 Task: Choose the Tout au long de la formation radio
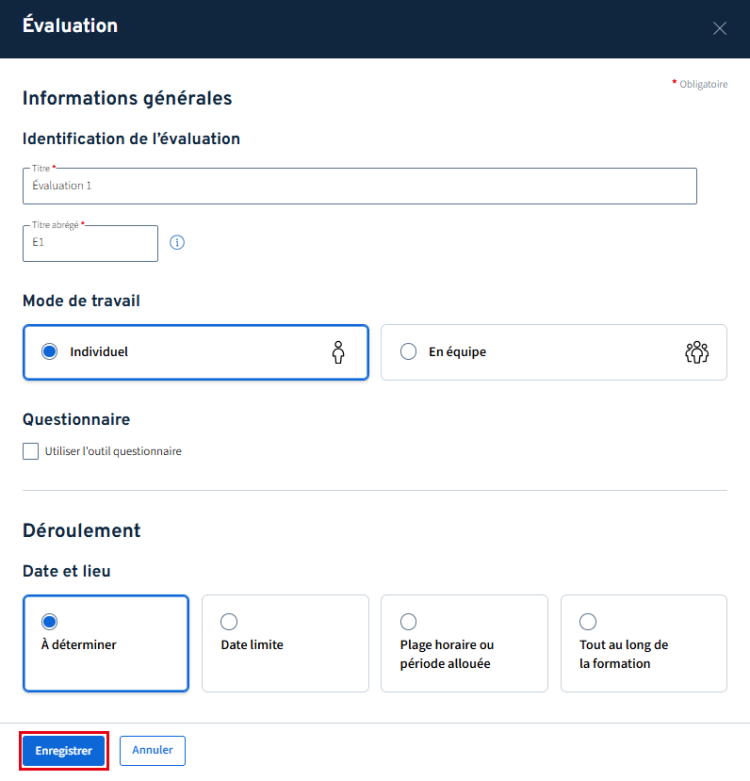[x=588, y=622]
